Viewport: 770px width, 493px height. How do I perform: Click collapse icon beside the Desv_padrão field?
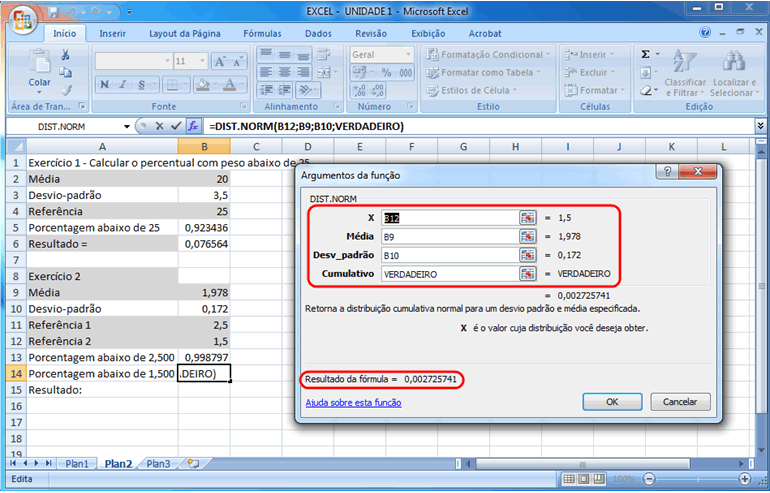527,255
